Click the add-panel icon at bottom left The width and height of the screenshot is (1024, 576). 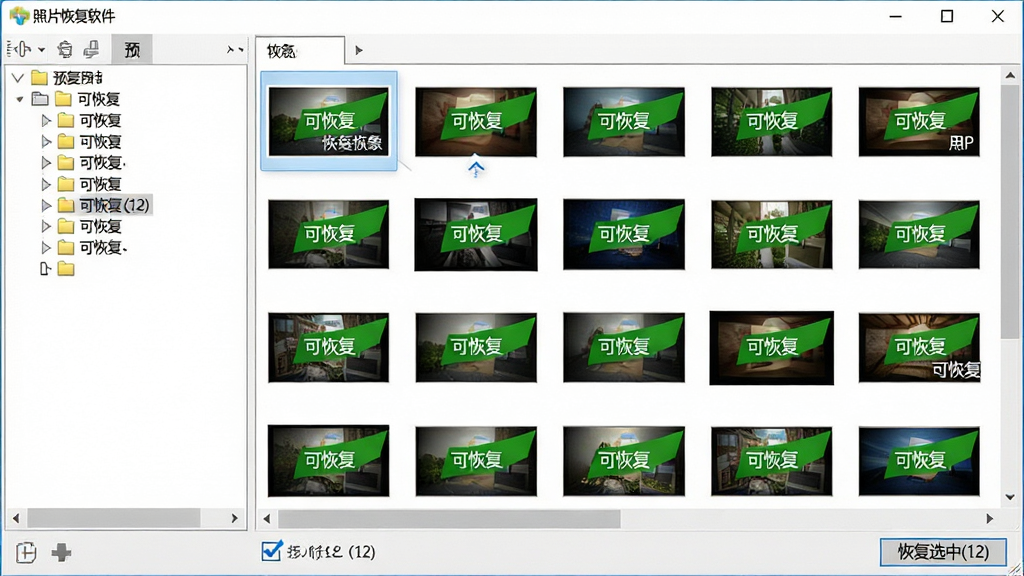26,552
